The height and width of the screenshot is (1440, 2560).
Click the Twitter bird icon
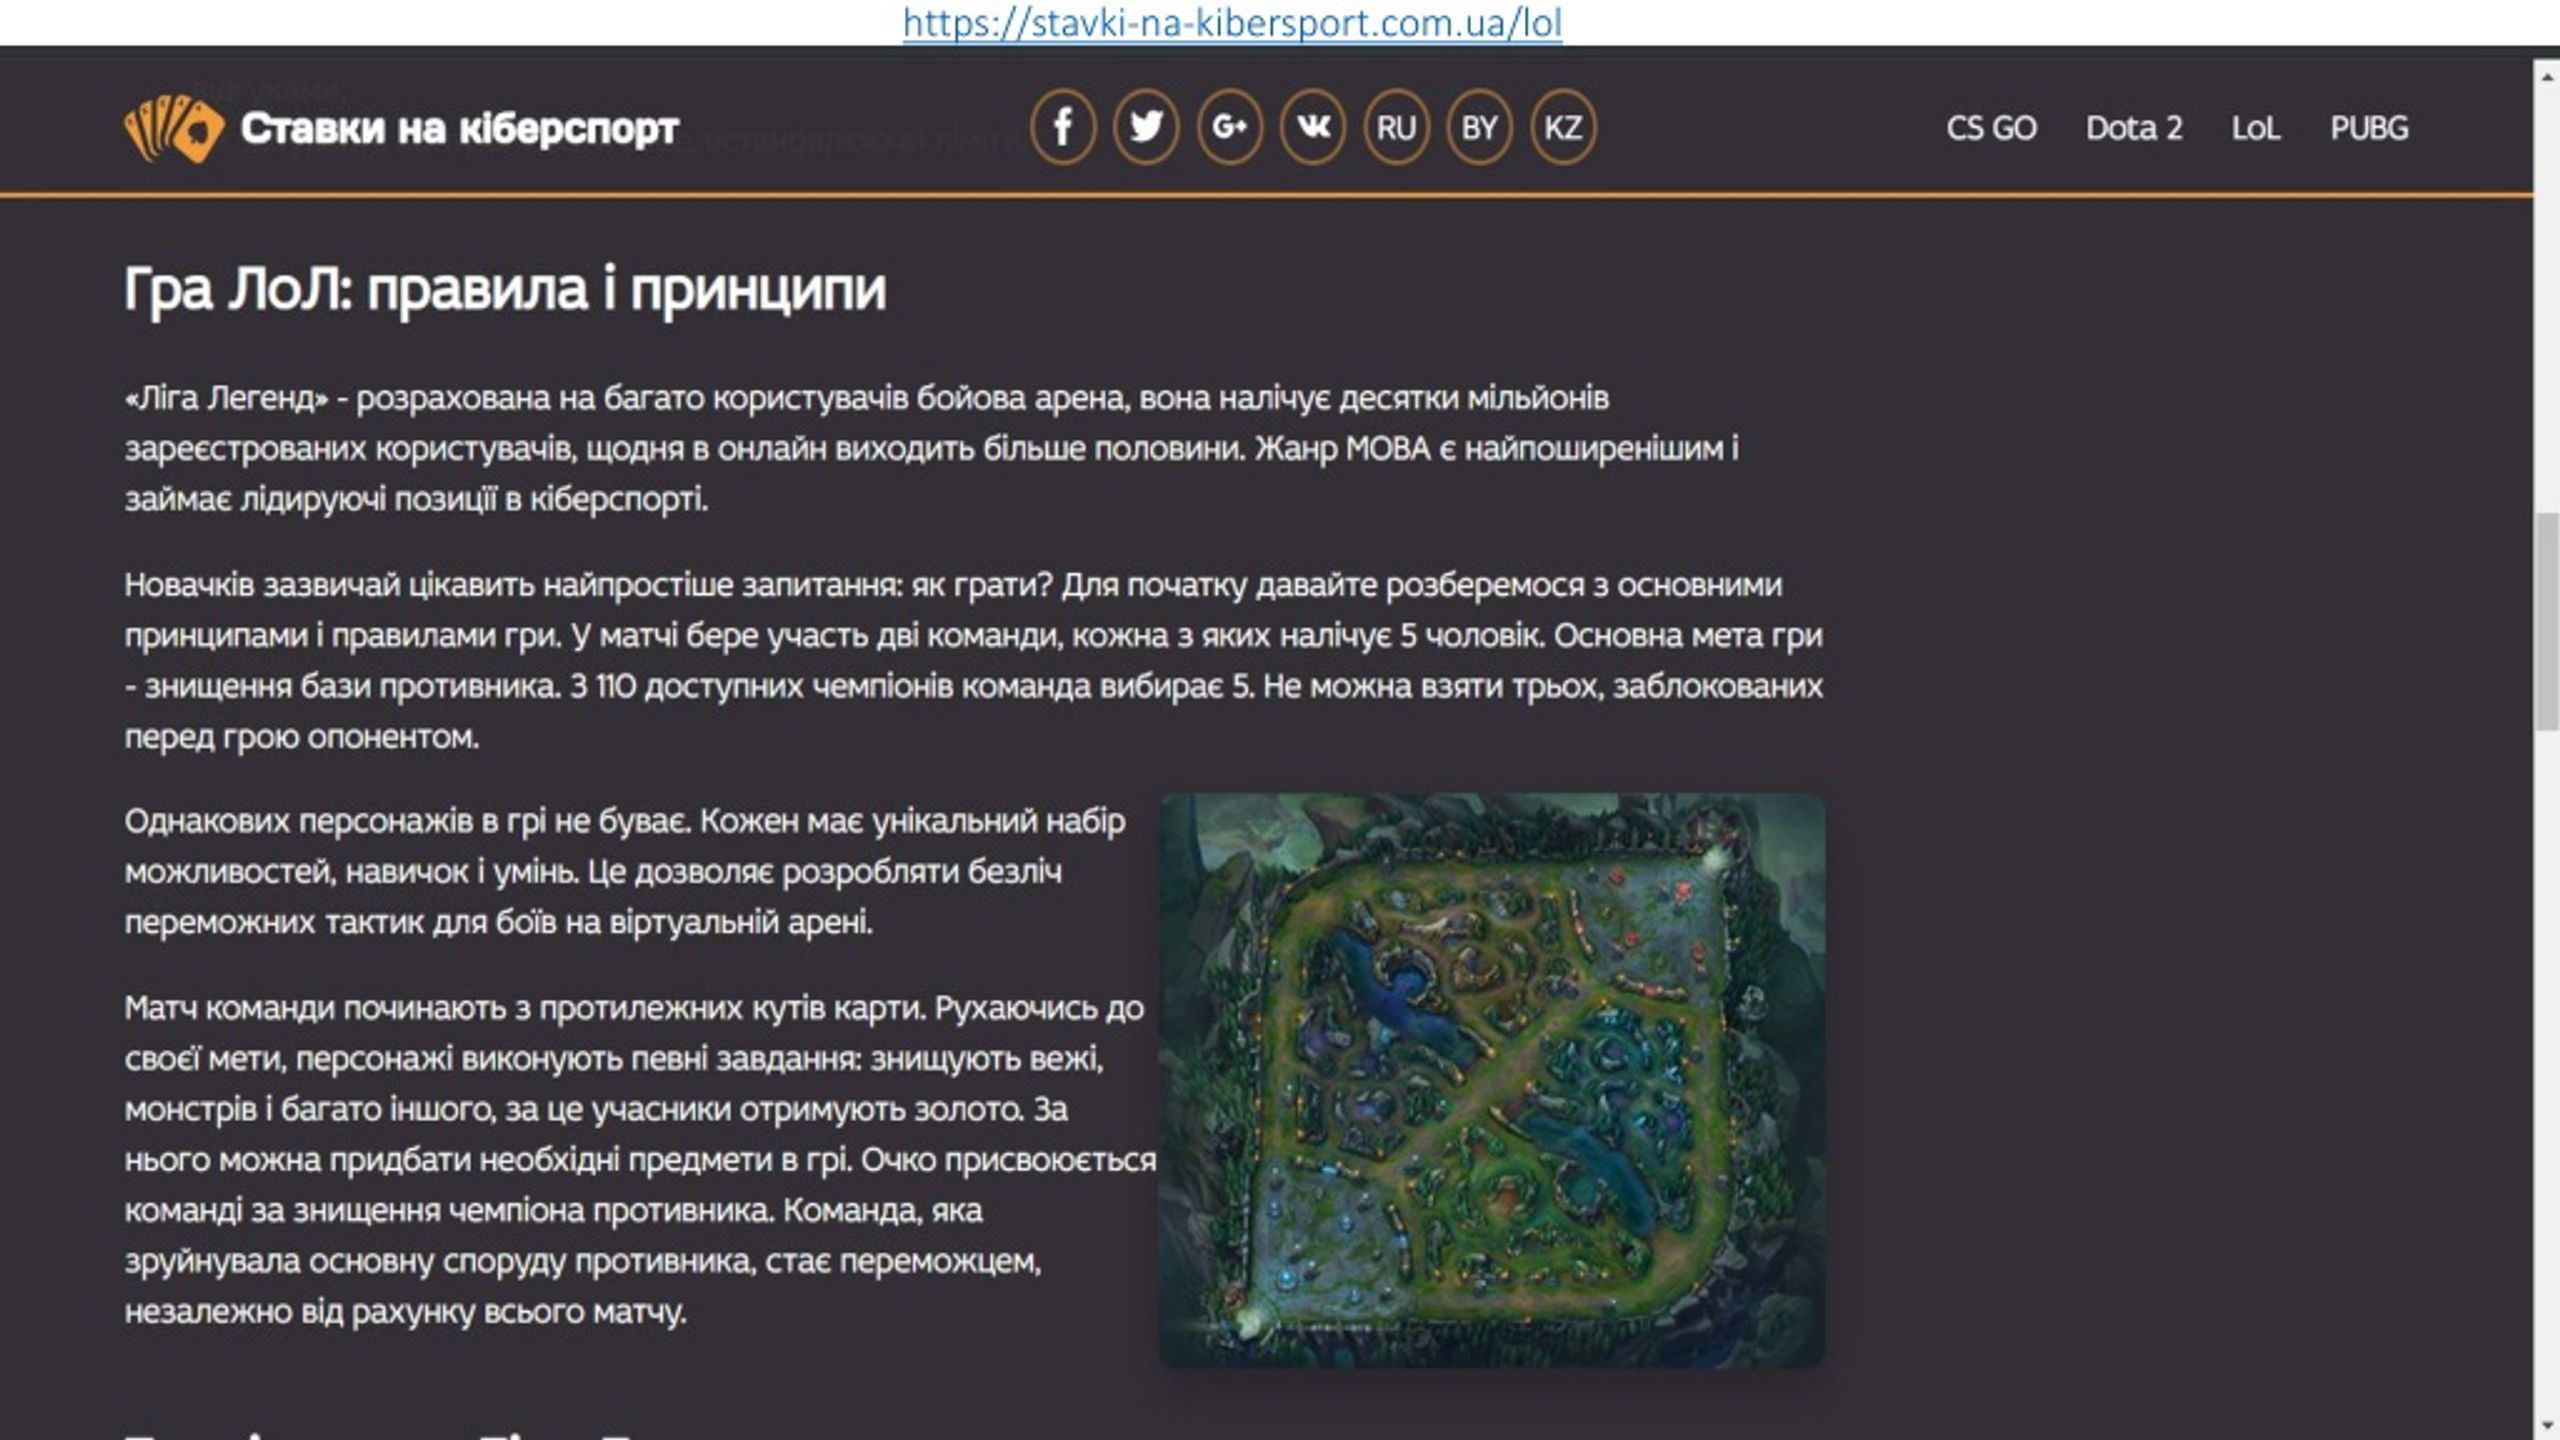click(1146, 127)
